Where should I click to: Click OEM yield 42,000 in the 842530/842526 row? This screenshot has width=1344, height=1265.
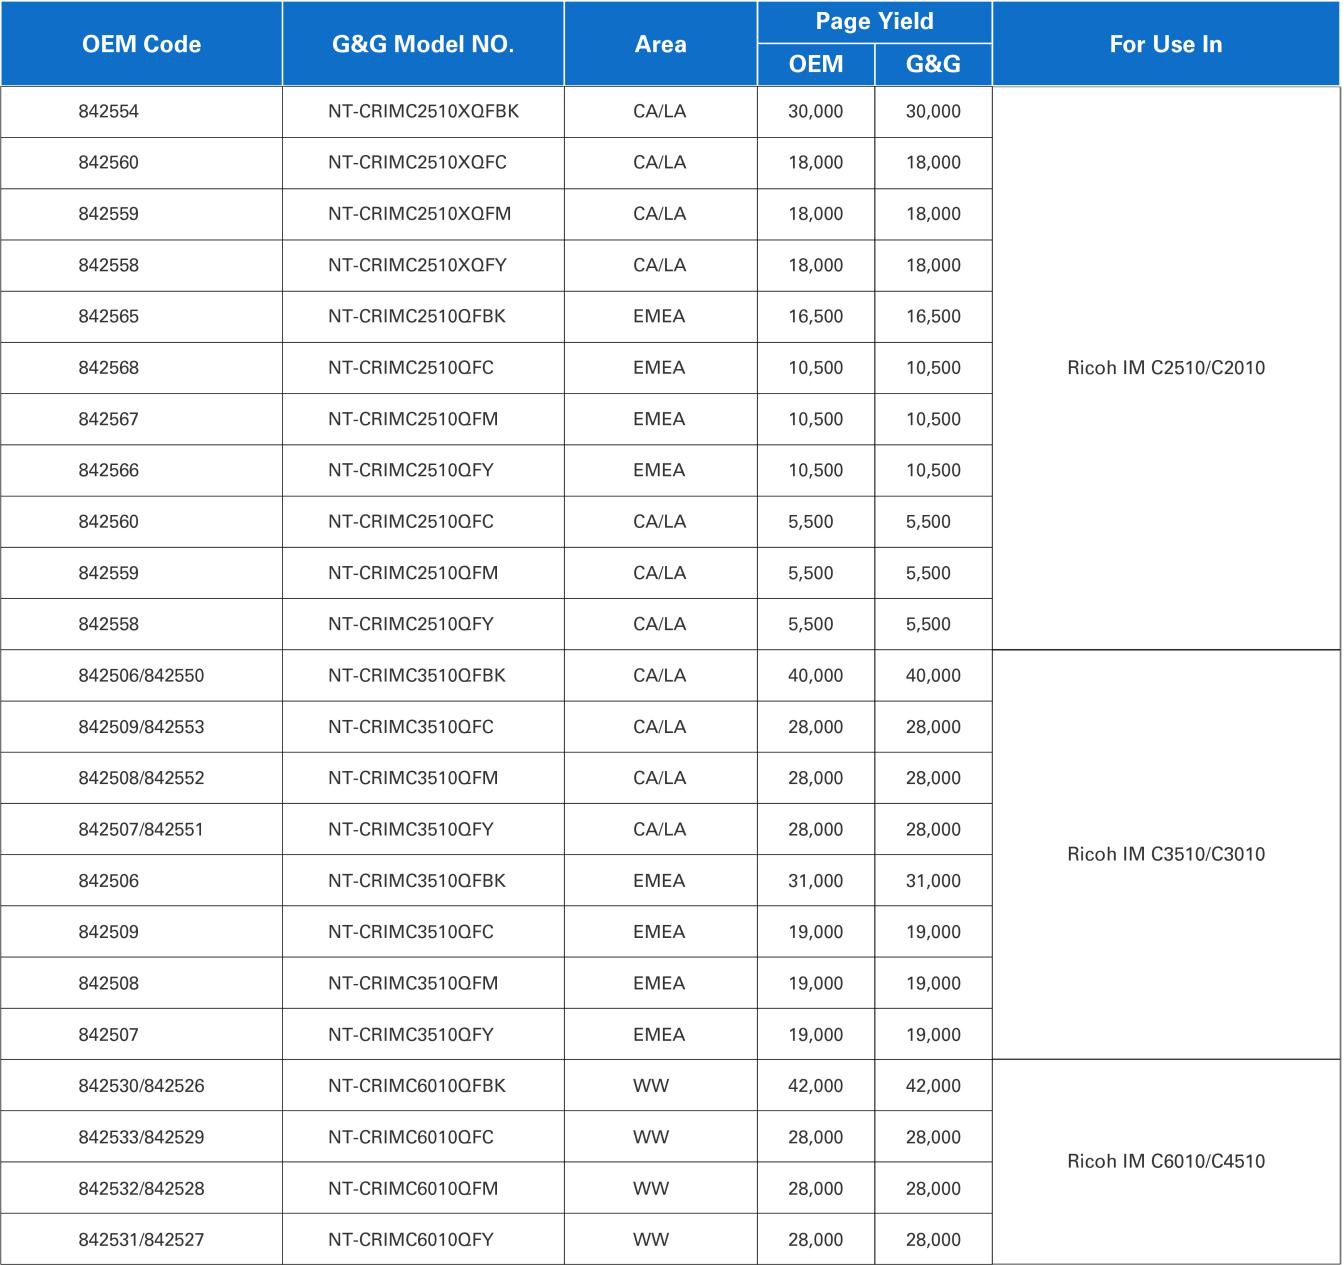815,1086
